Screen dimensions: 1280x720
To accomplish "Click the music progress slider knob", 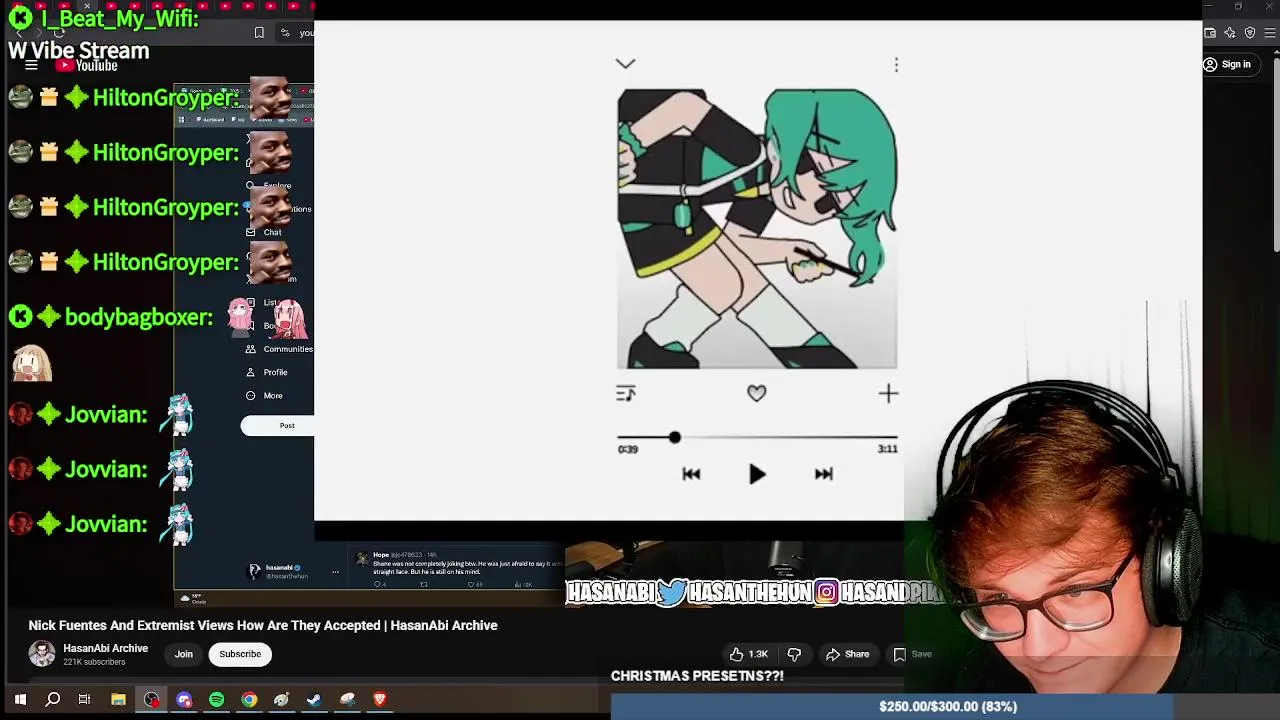I will click(675, 438).
